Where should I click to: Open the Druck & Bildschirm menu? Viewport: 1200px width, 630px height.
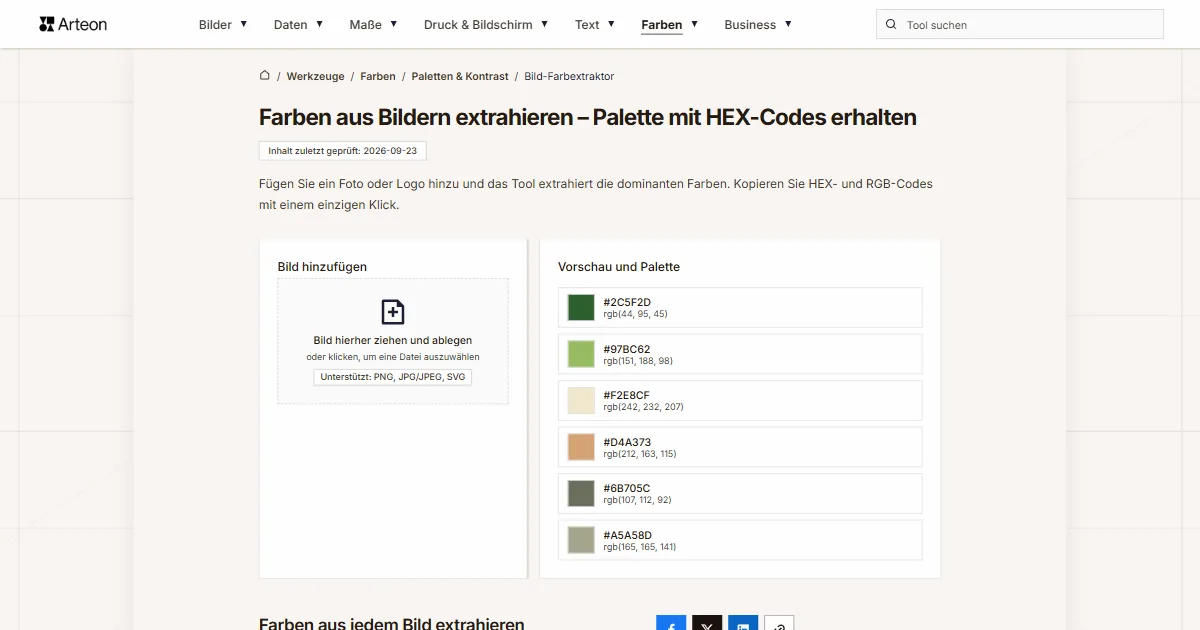(478, 25)
